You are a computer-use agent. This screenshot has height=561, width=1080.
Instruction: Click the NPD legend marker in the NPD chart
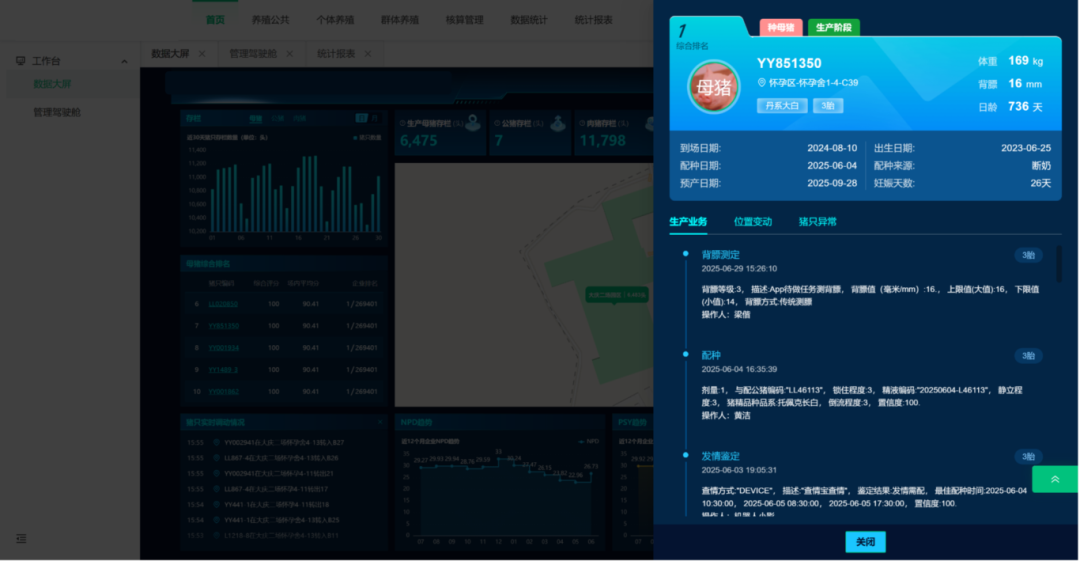pos(581,441)
